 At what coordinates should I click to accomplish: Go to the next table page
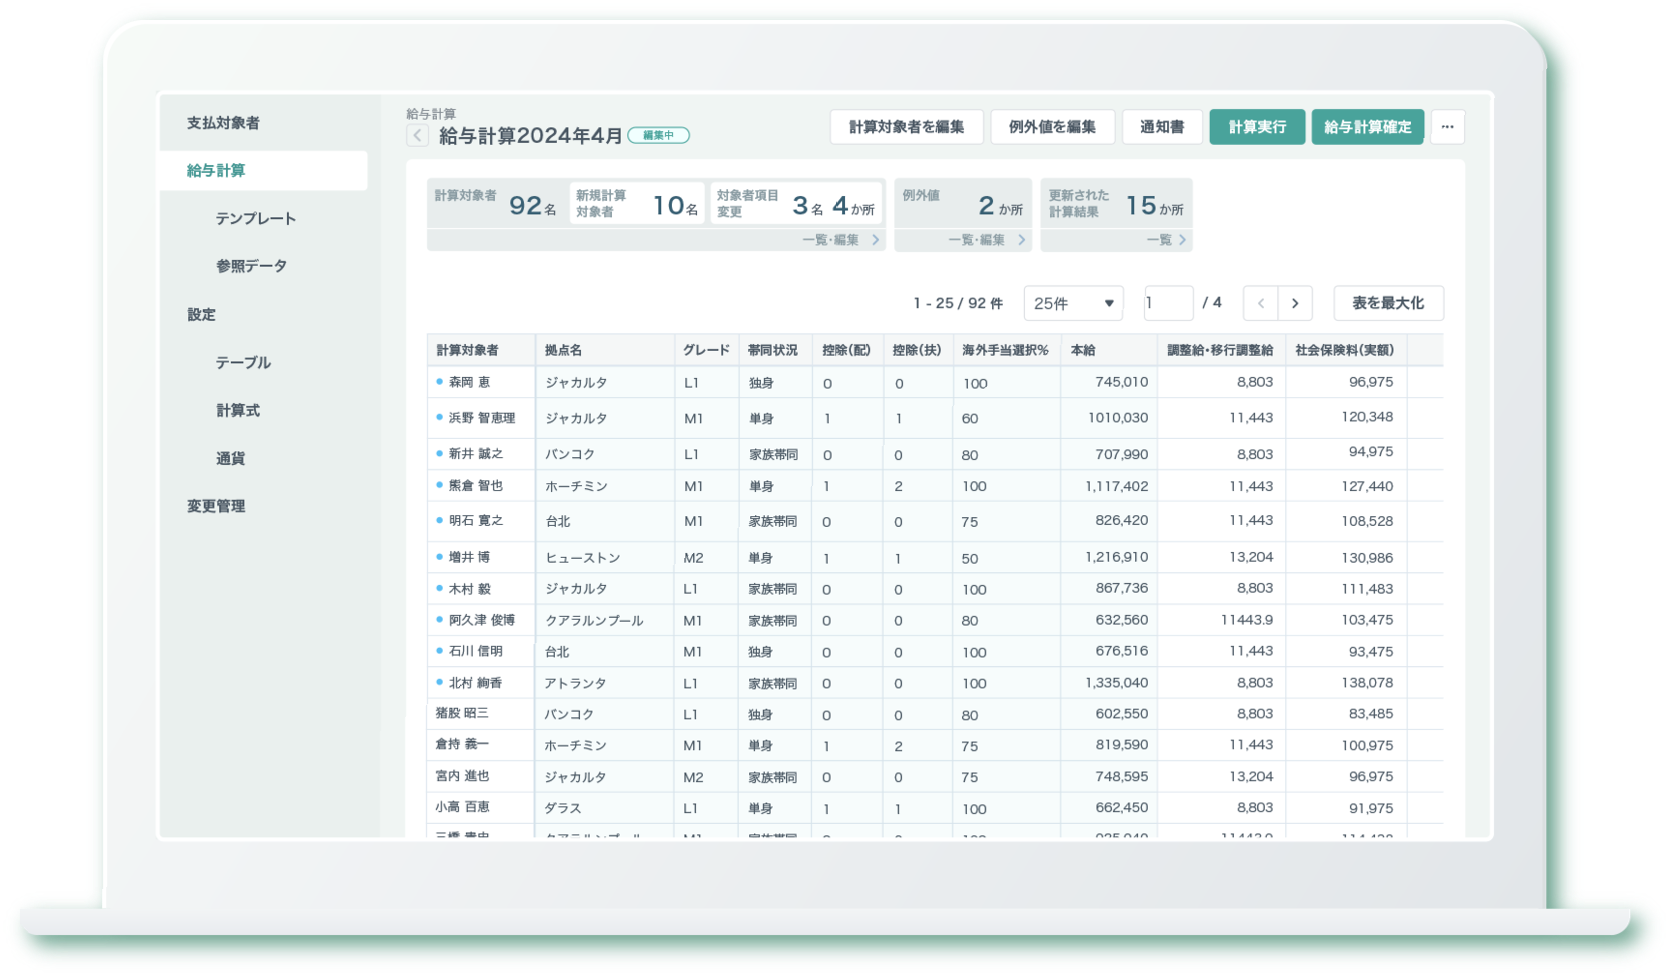point(1295,303)
